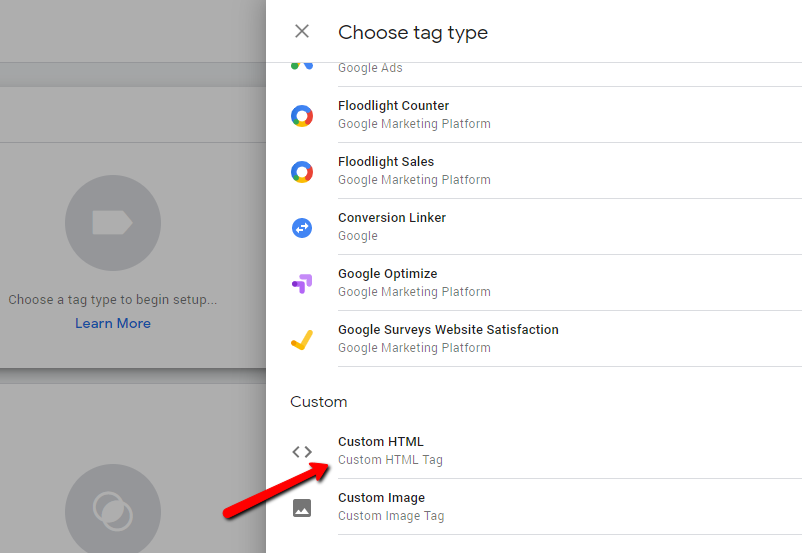The width and height of the screenshot is (802, 553).
Task: Click 'Google' label under Conversion Linker
Action: click(358, 236)
